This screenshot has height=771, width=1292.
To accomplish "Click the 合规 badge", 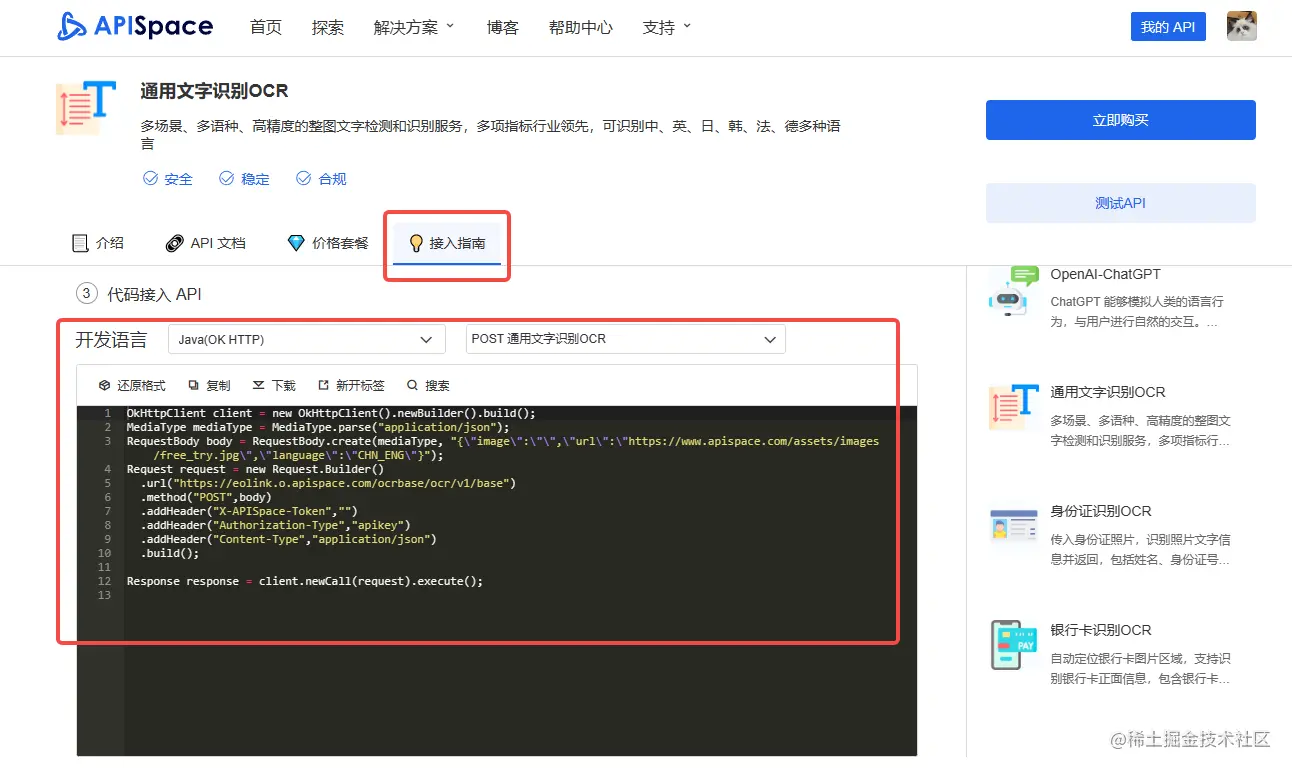I will [321, 179].
